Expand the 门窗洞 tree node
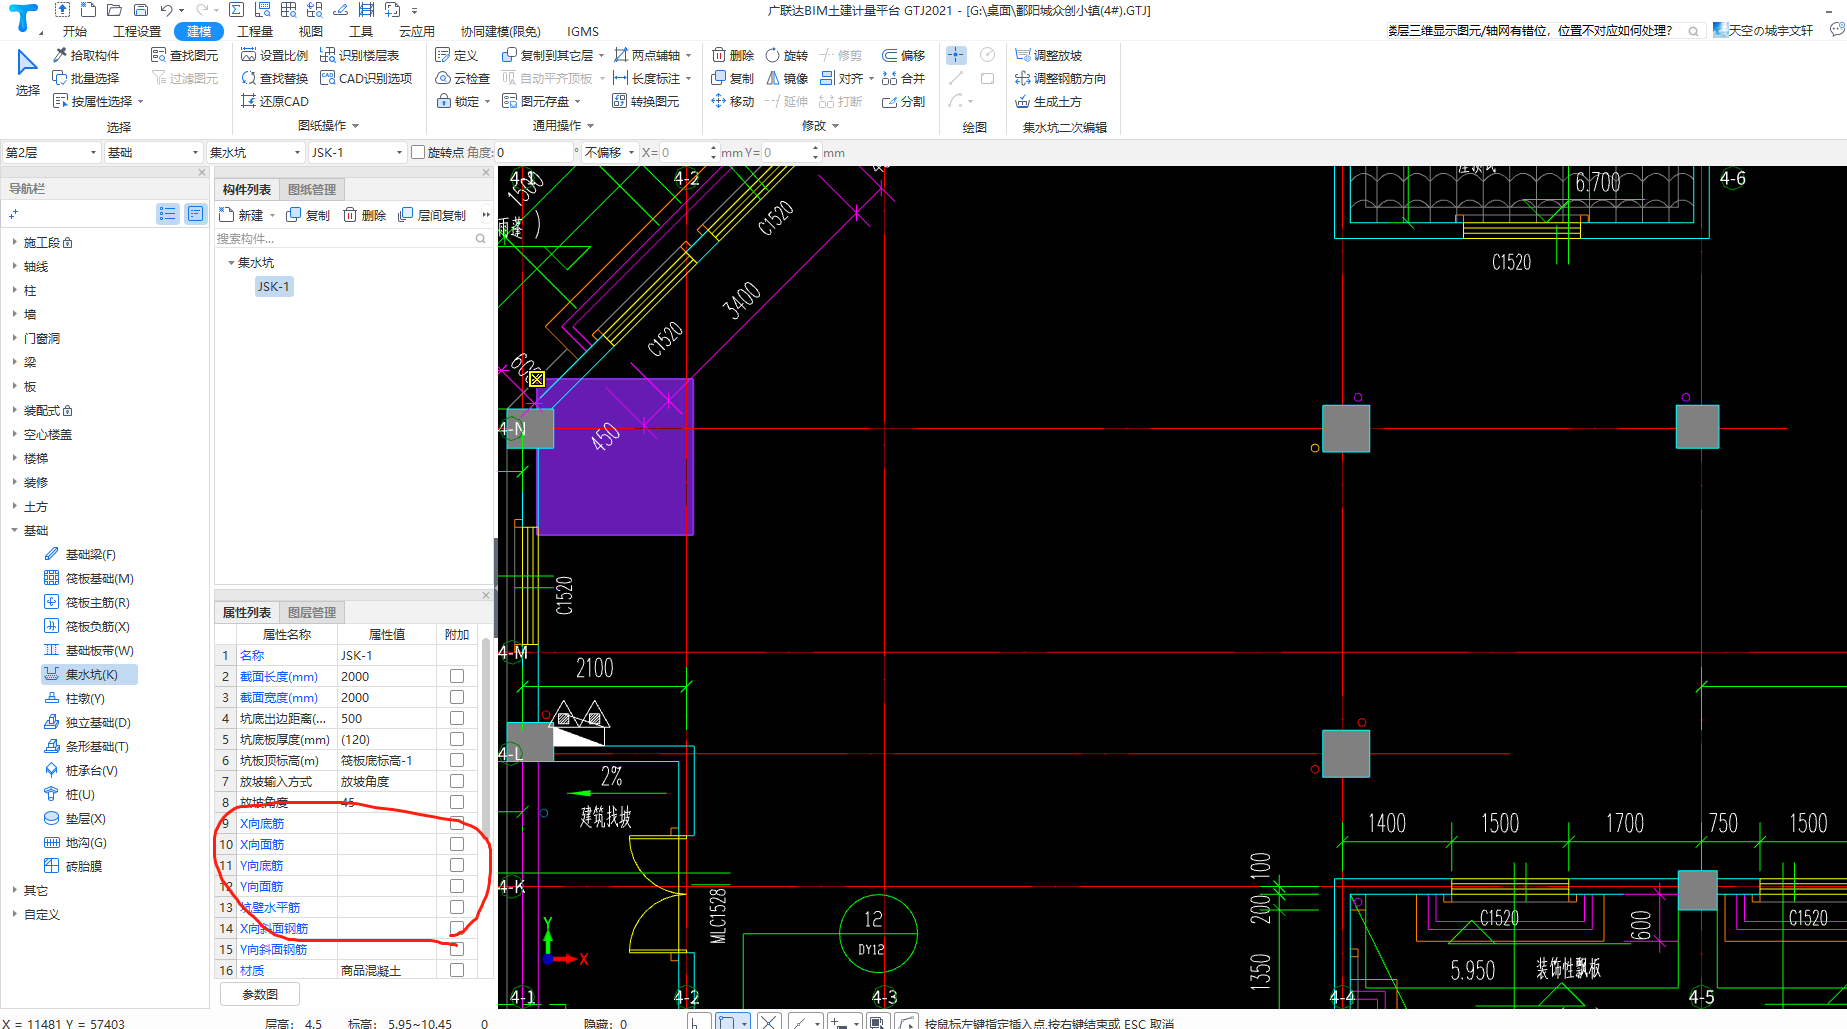 point(14,338)
